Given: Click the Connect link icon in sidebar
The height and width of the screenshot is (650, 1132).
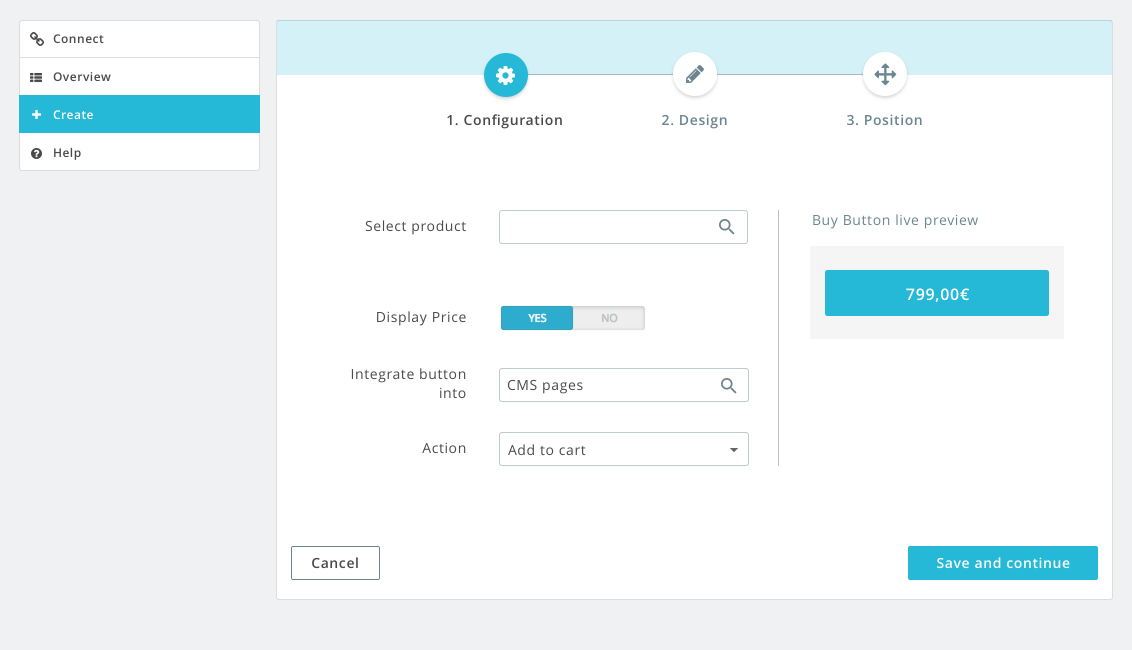Looking at the screenshot, I should click(37, 39).
